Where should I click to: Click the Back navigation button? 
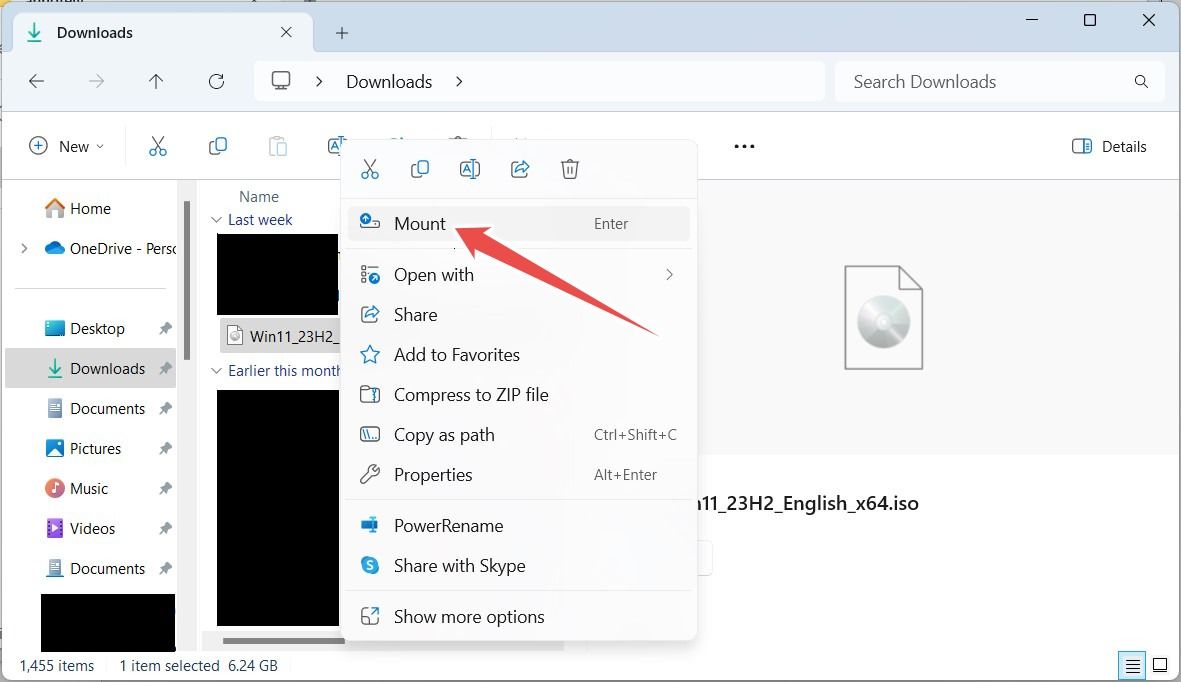(37, 81)
